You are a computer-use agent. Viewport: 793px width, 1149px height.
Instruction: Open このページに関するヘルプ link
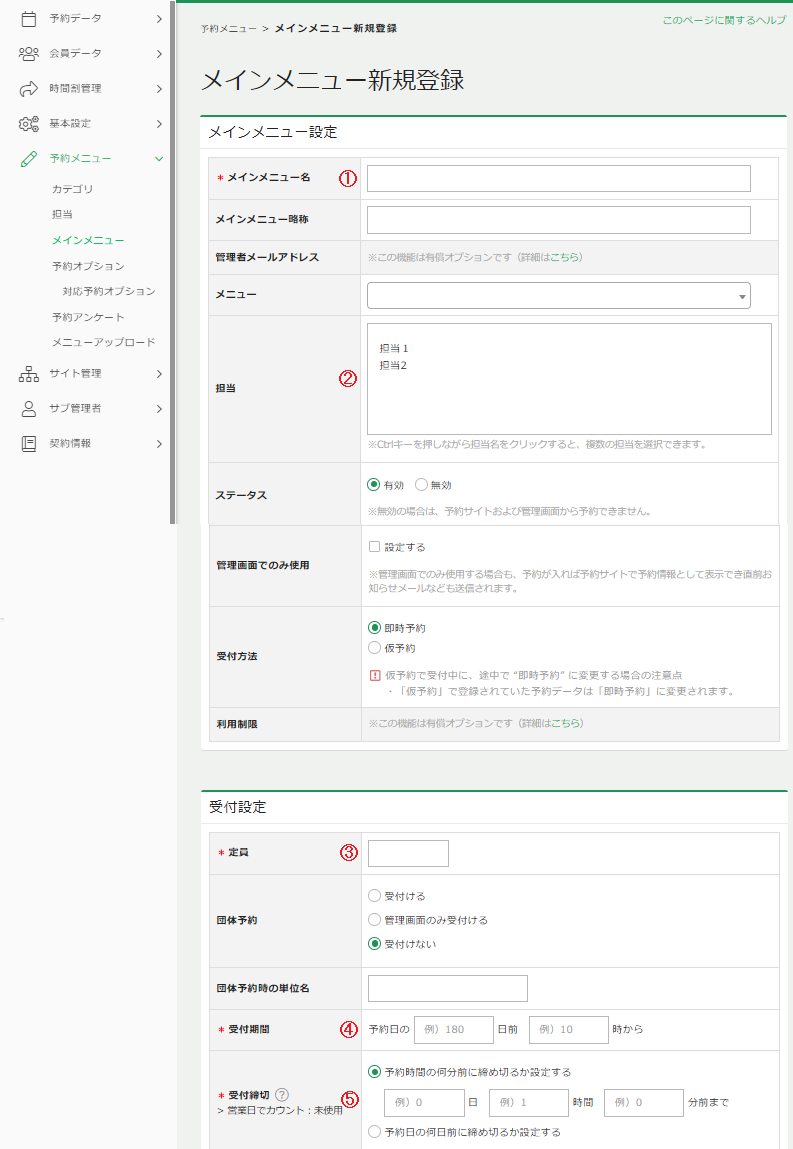(724, 21)
